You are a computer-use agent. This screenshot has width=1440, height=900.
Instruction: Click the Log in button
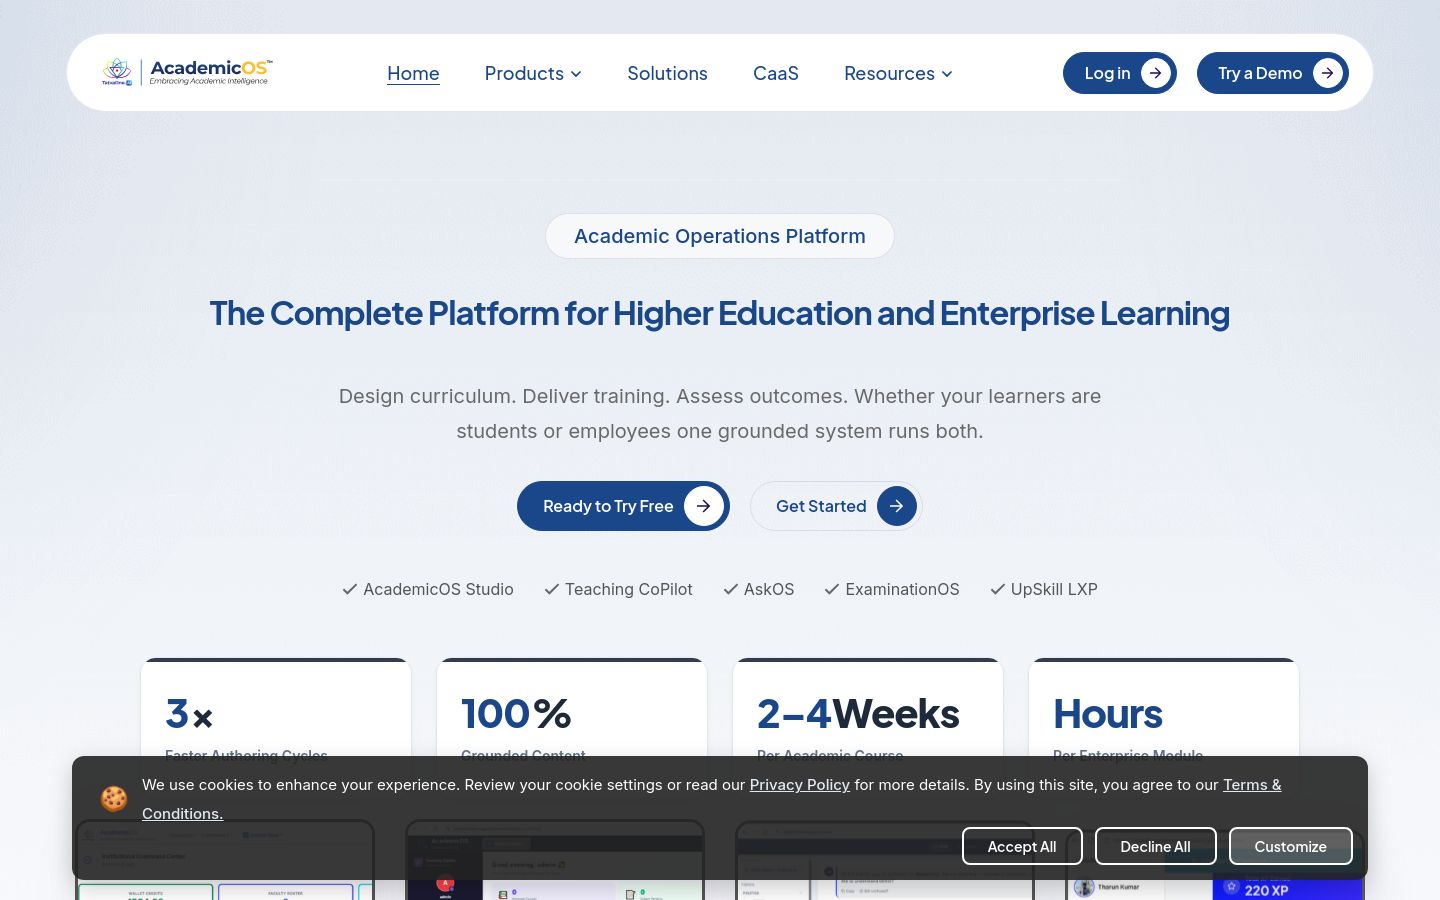tap(1120, 73)
